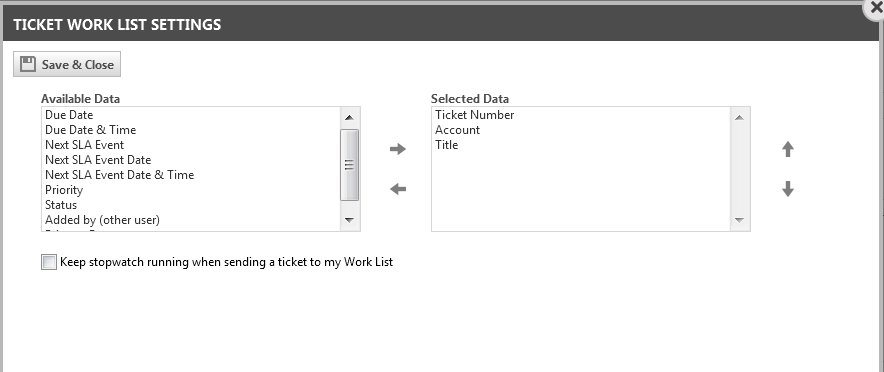The image size is (884, 372).
Task: Move selected item down with down arrow
Action: (x=788, y=189)
